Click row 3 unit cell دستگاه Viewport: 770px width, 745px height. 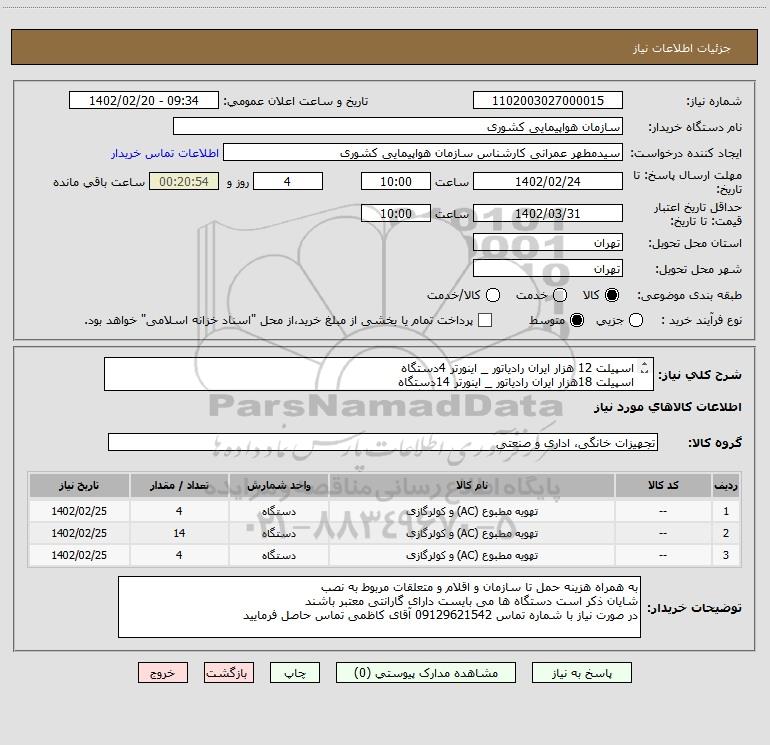point(278,555)
